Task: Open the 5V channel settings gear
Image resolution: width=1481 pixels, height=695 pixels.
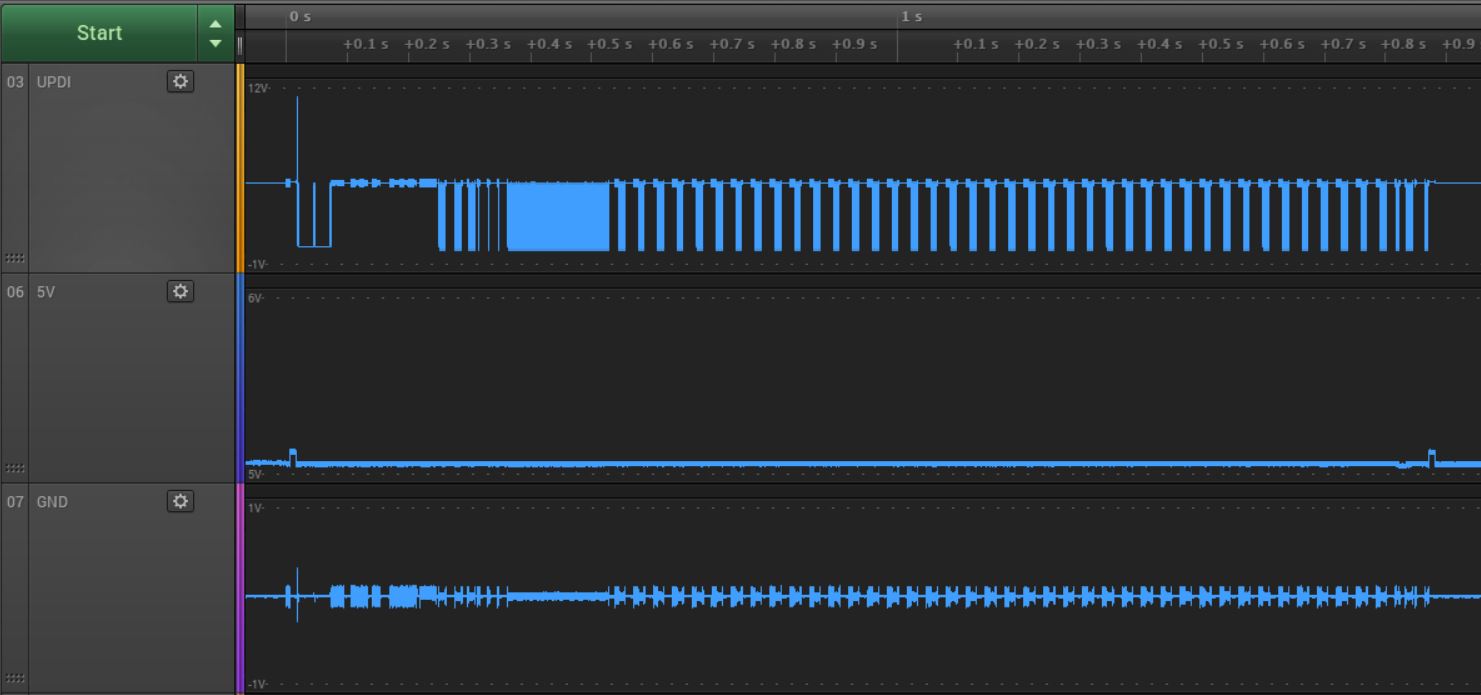Action: pos(180,291)
